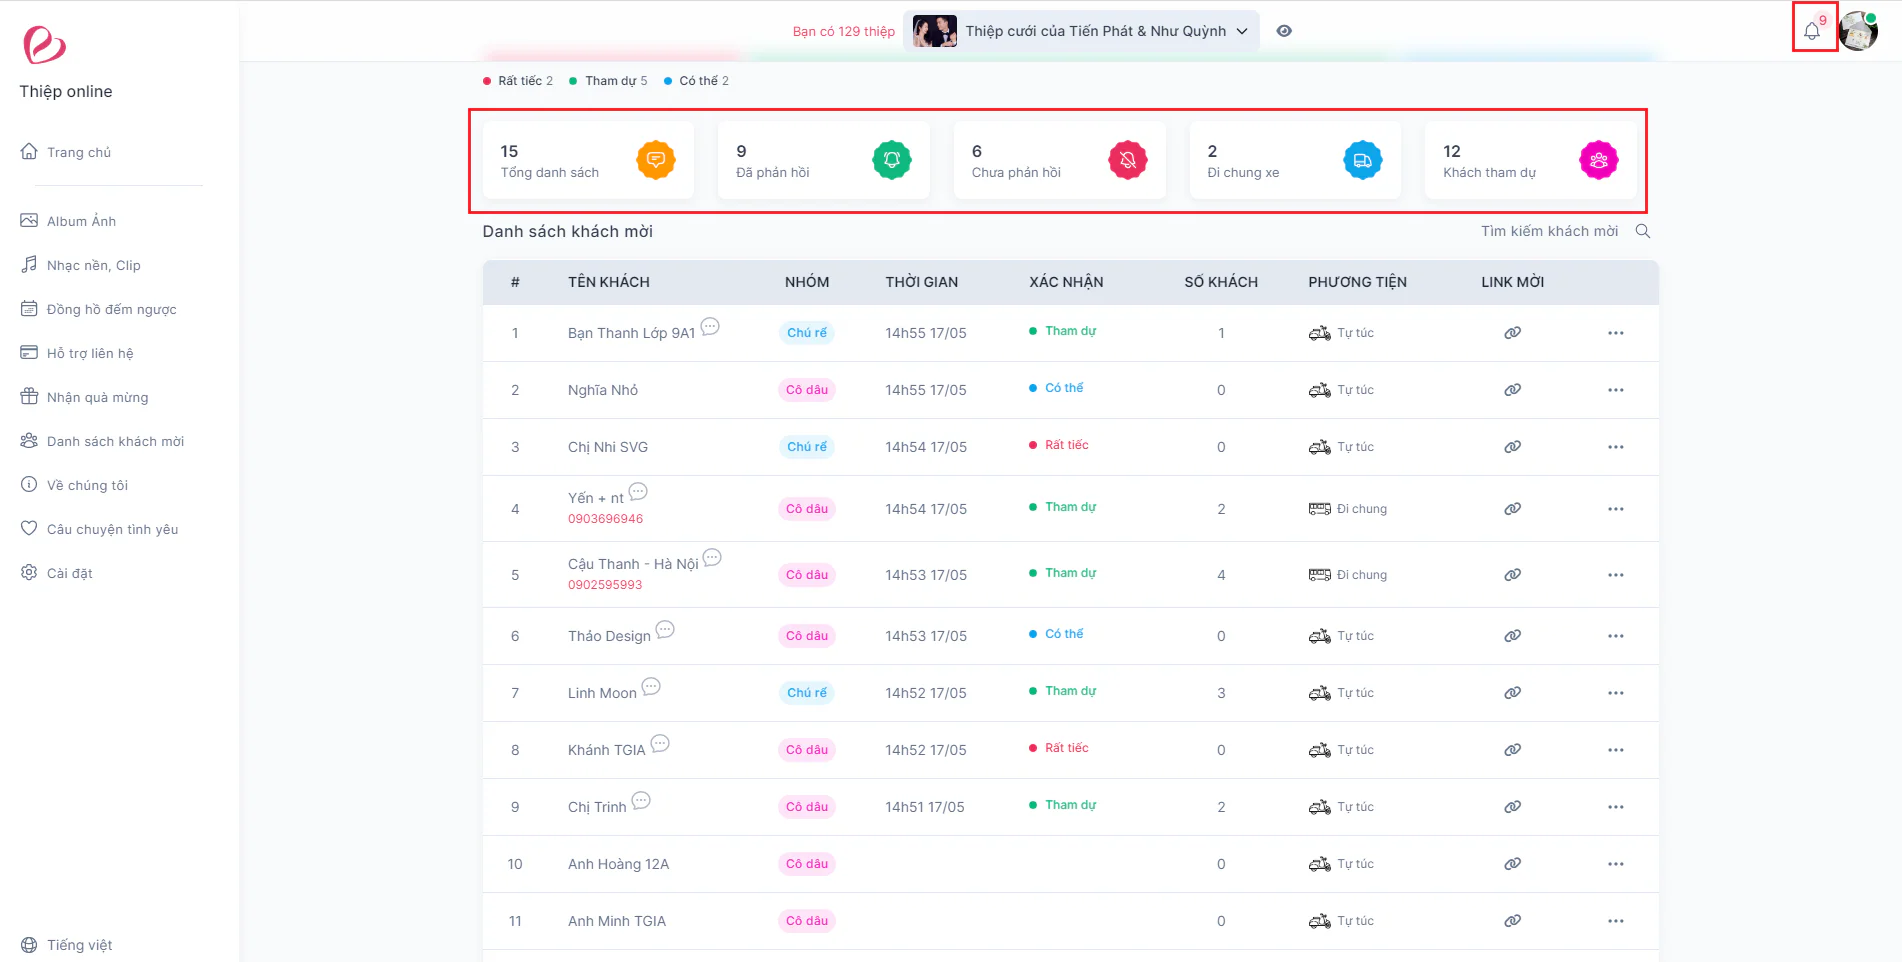This screenshot has height=962, width=1902.
Task: Expand the wedding card selector dropdown
Action: (1081, 31)
